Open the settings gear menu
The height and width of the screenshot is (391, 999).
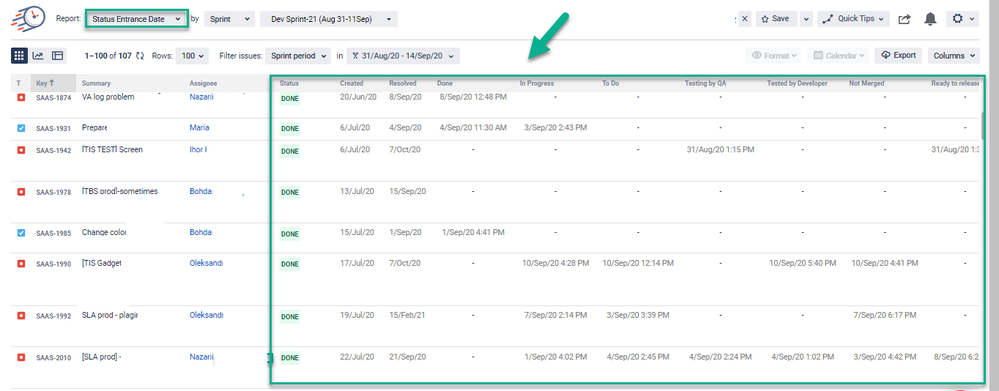(962, 19)
